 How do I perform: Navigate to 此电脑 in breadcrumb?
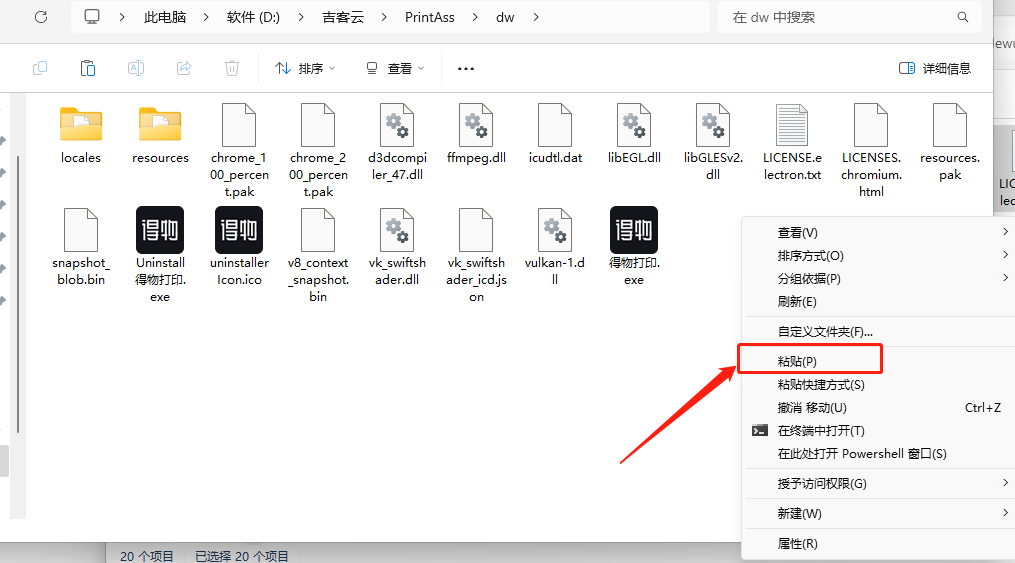[165, 17]
